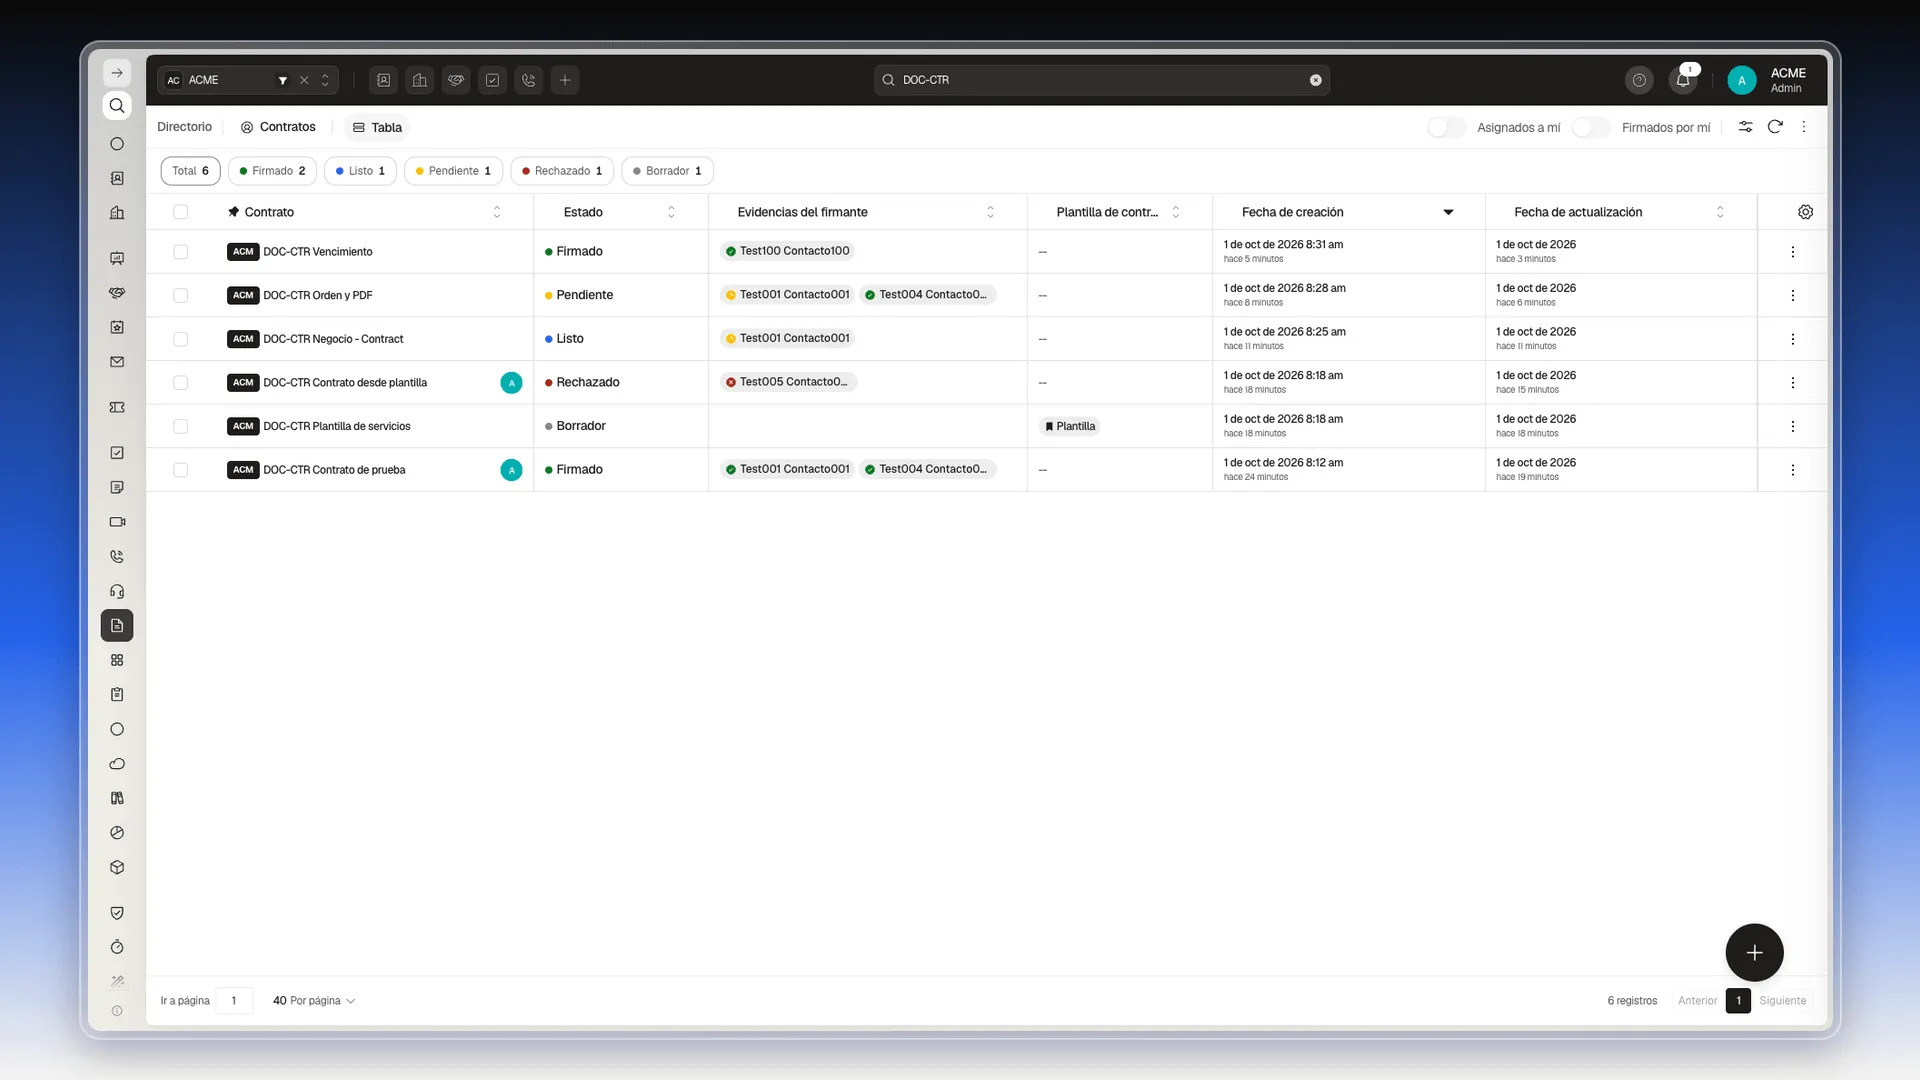This screenshot has width=1920, height=1080.
Task: Select the Firmado 2 filter tab
Action: click(272, 171)
